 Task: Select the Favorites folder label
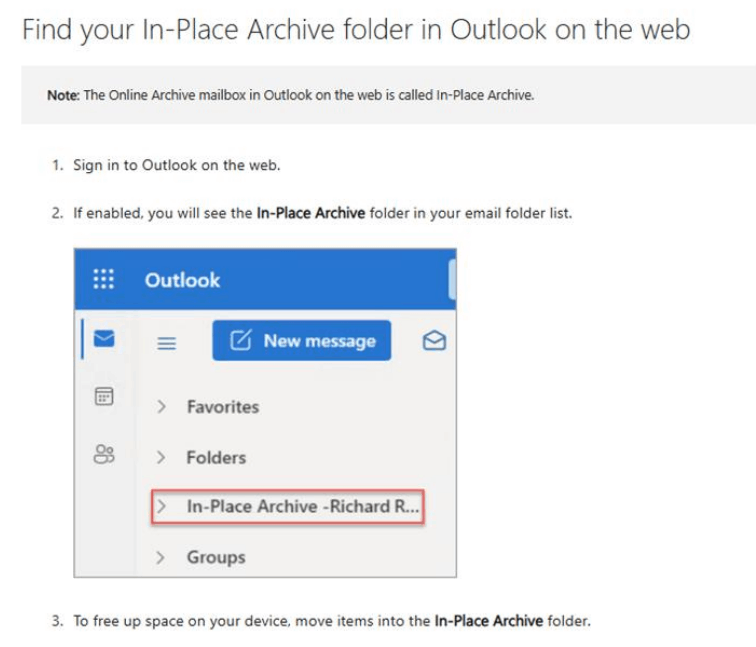pos(223,407)
